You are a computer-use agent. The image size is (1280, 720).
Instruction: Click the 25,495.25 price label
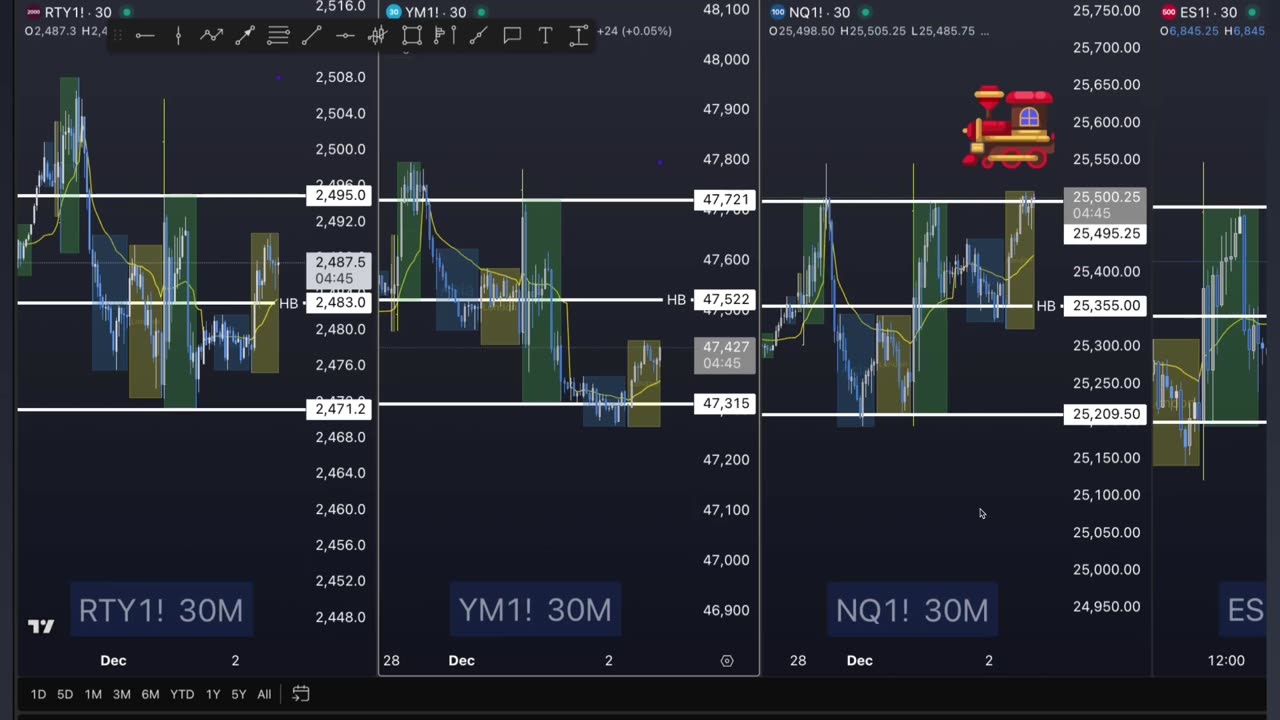pyautogui.click(x=1105, y=234)
